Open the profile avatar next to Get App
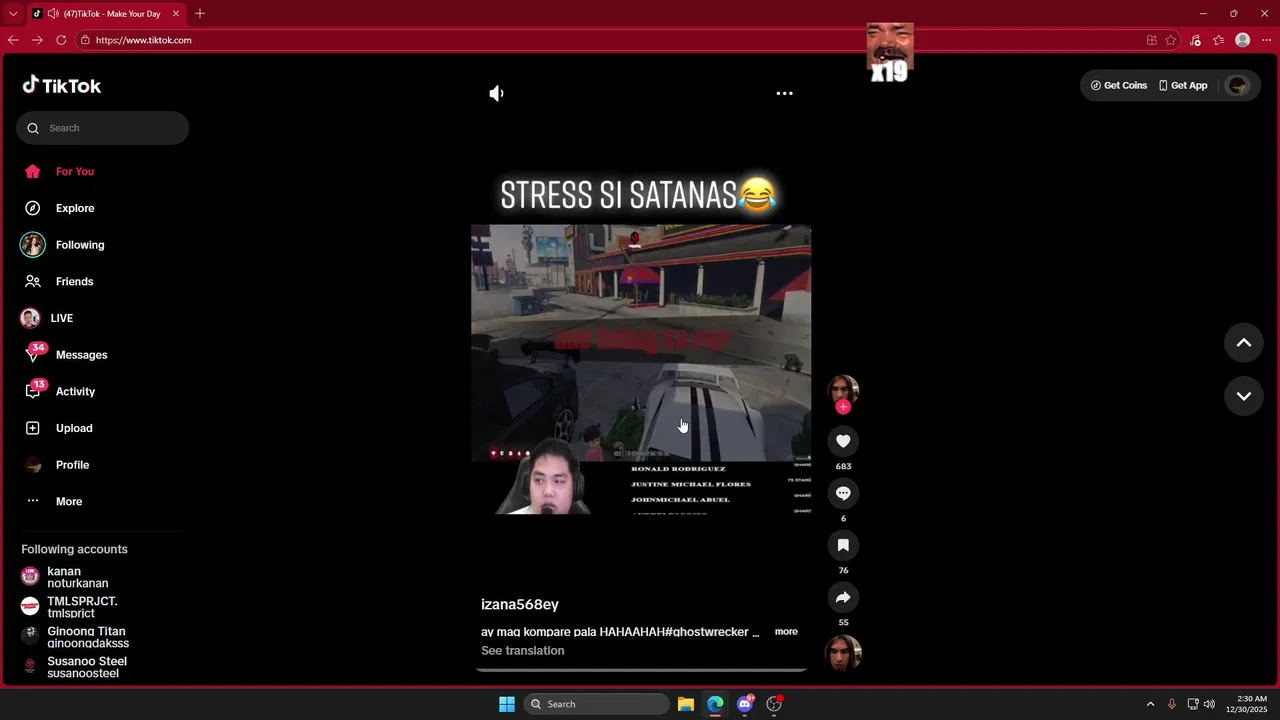 pyautogui.click(x=1238, y=86)
